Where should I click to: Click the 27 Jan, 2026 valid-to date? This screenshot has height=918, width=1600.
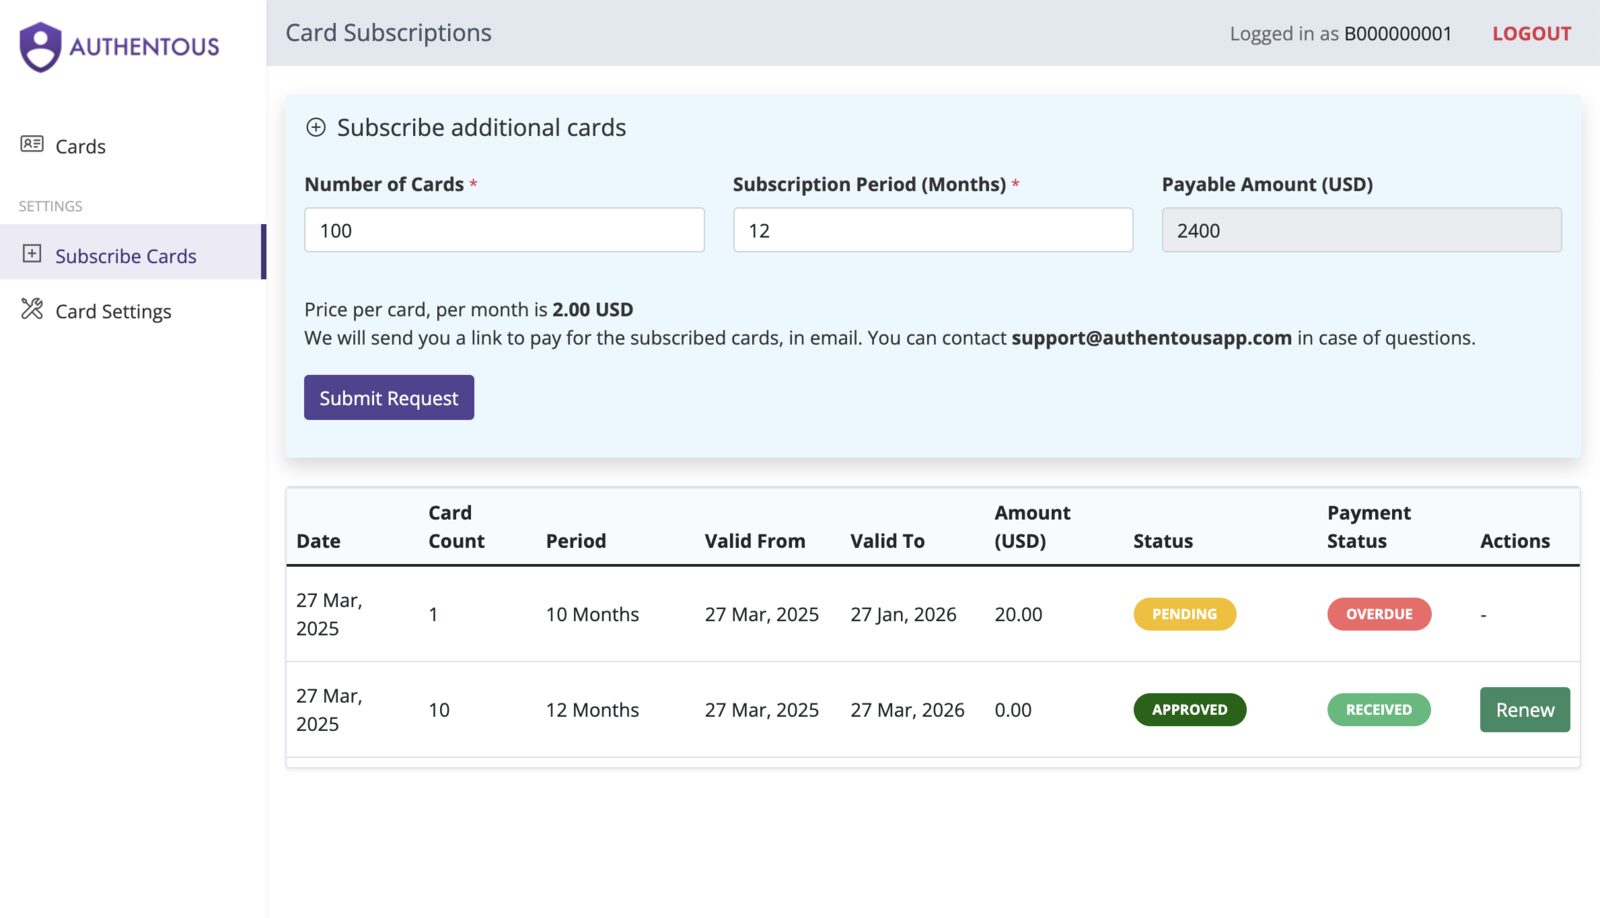coord(903,615)
